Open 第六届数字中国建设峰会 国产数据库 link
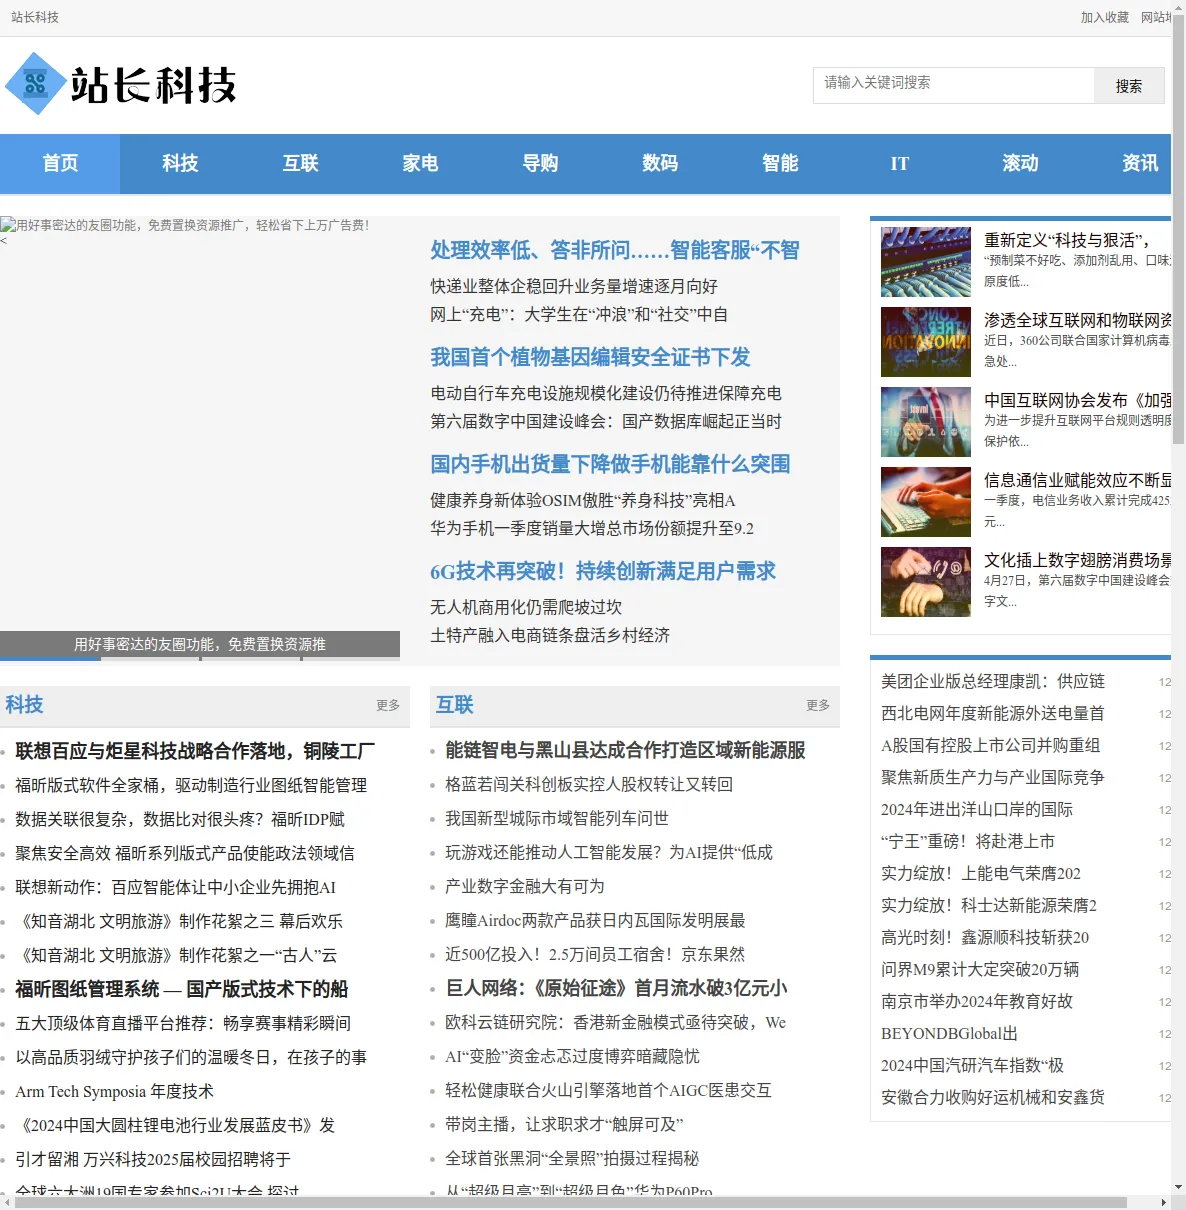The width and height of the screenshot is (1186, 1210). [606, 421]
